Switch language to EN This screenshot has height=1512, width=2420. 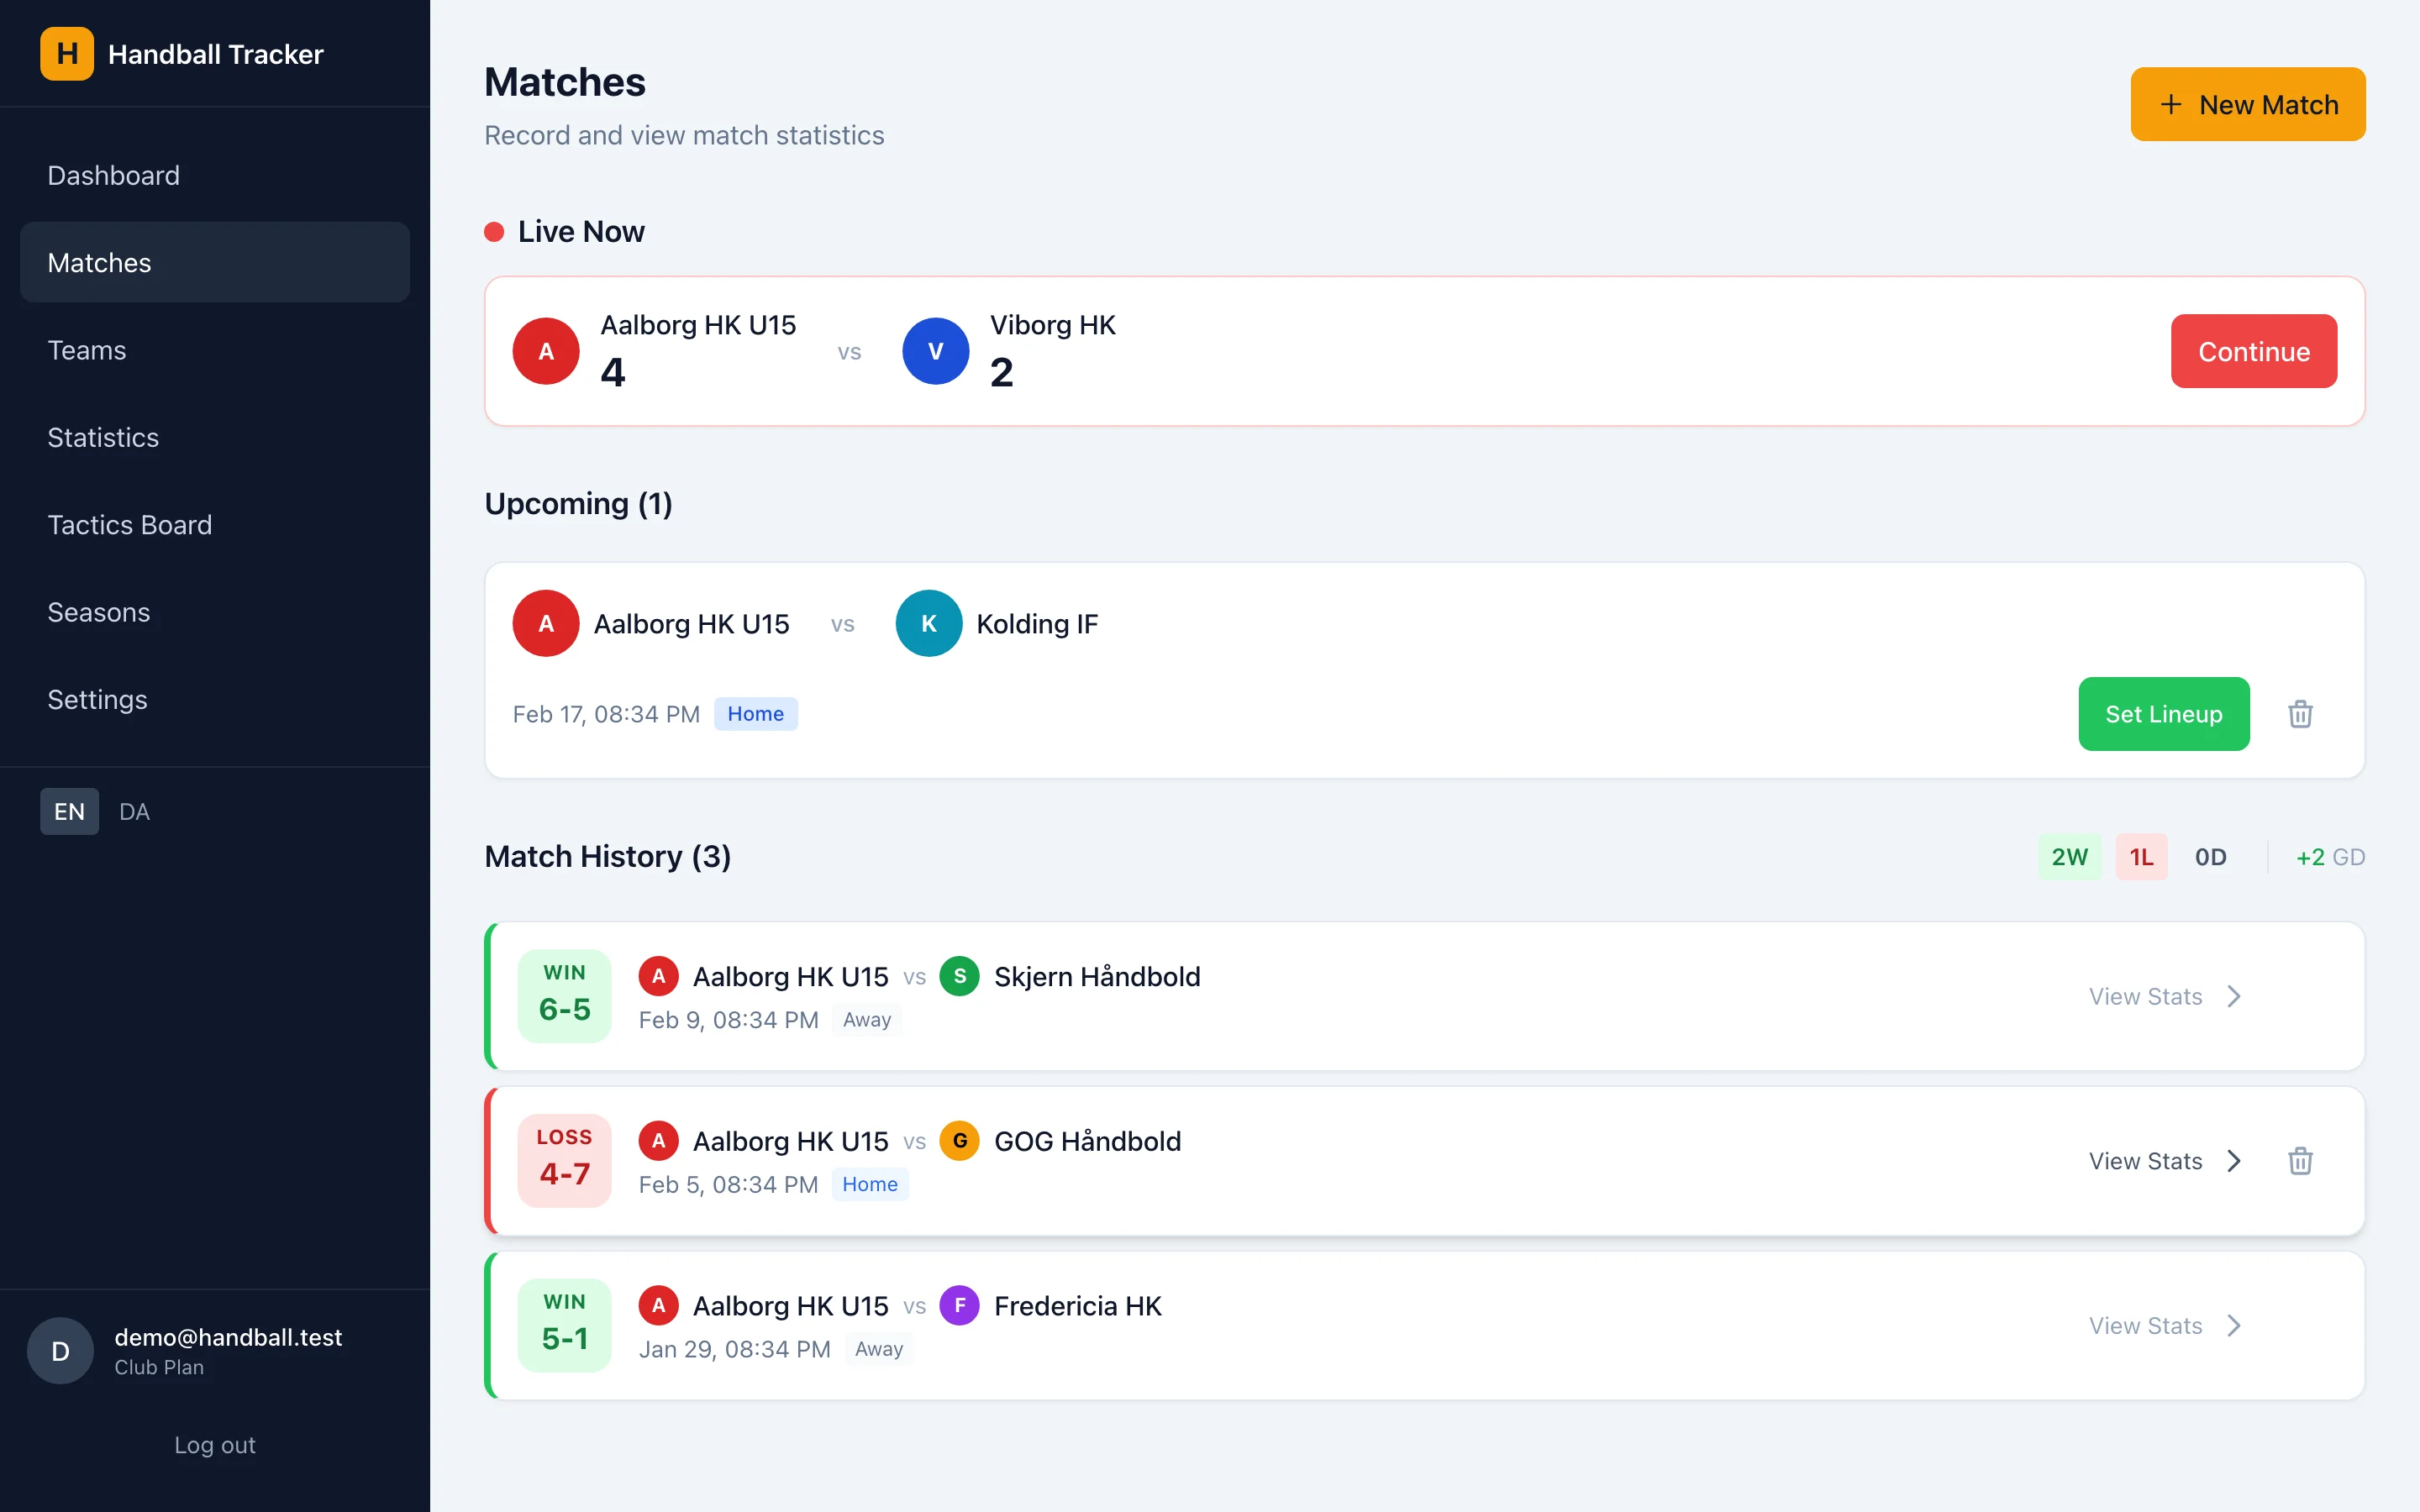click(x=69, y=811)
